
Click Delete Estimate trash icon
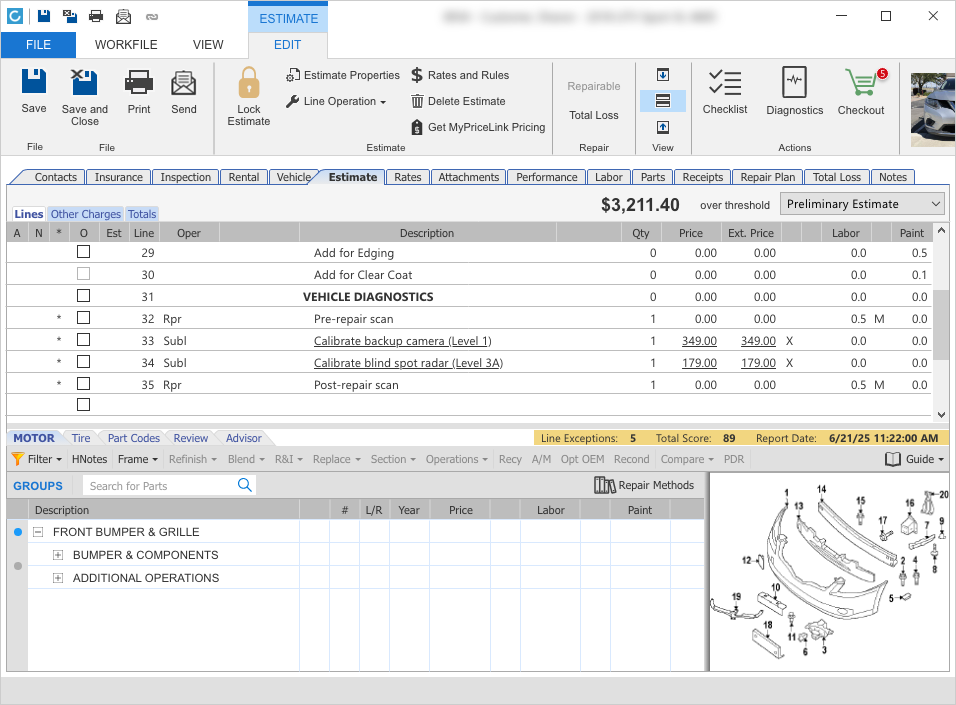pyautogui.click(x=417, y=101)
